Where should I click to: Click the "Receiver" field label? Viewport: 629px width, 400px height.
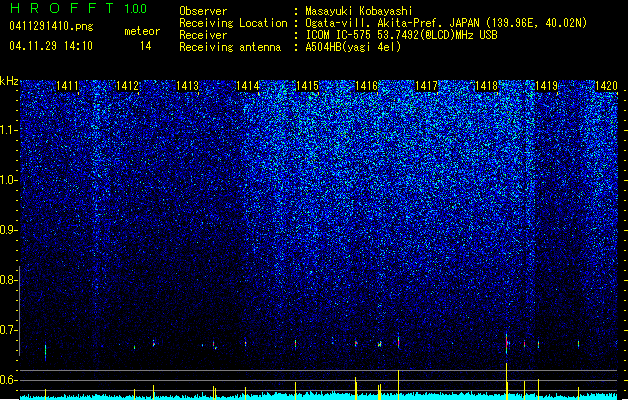203,35
